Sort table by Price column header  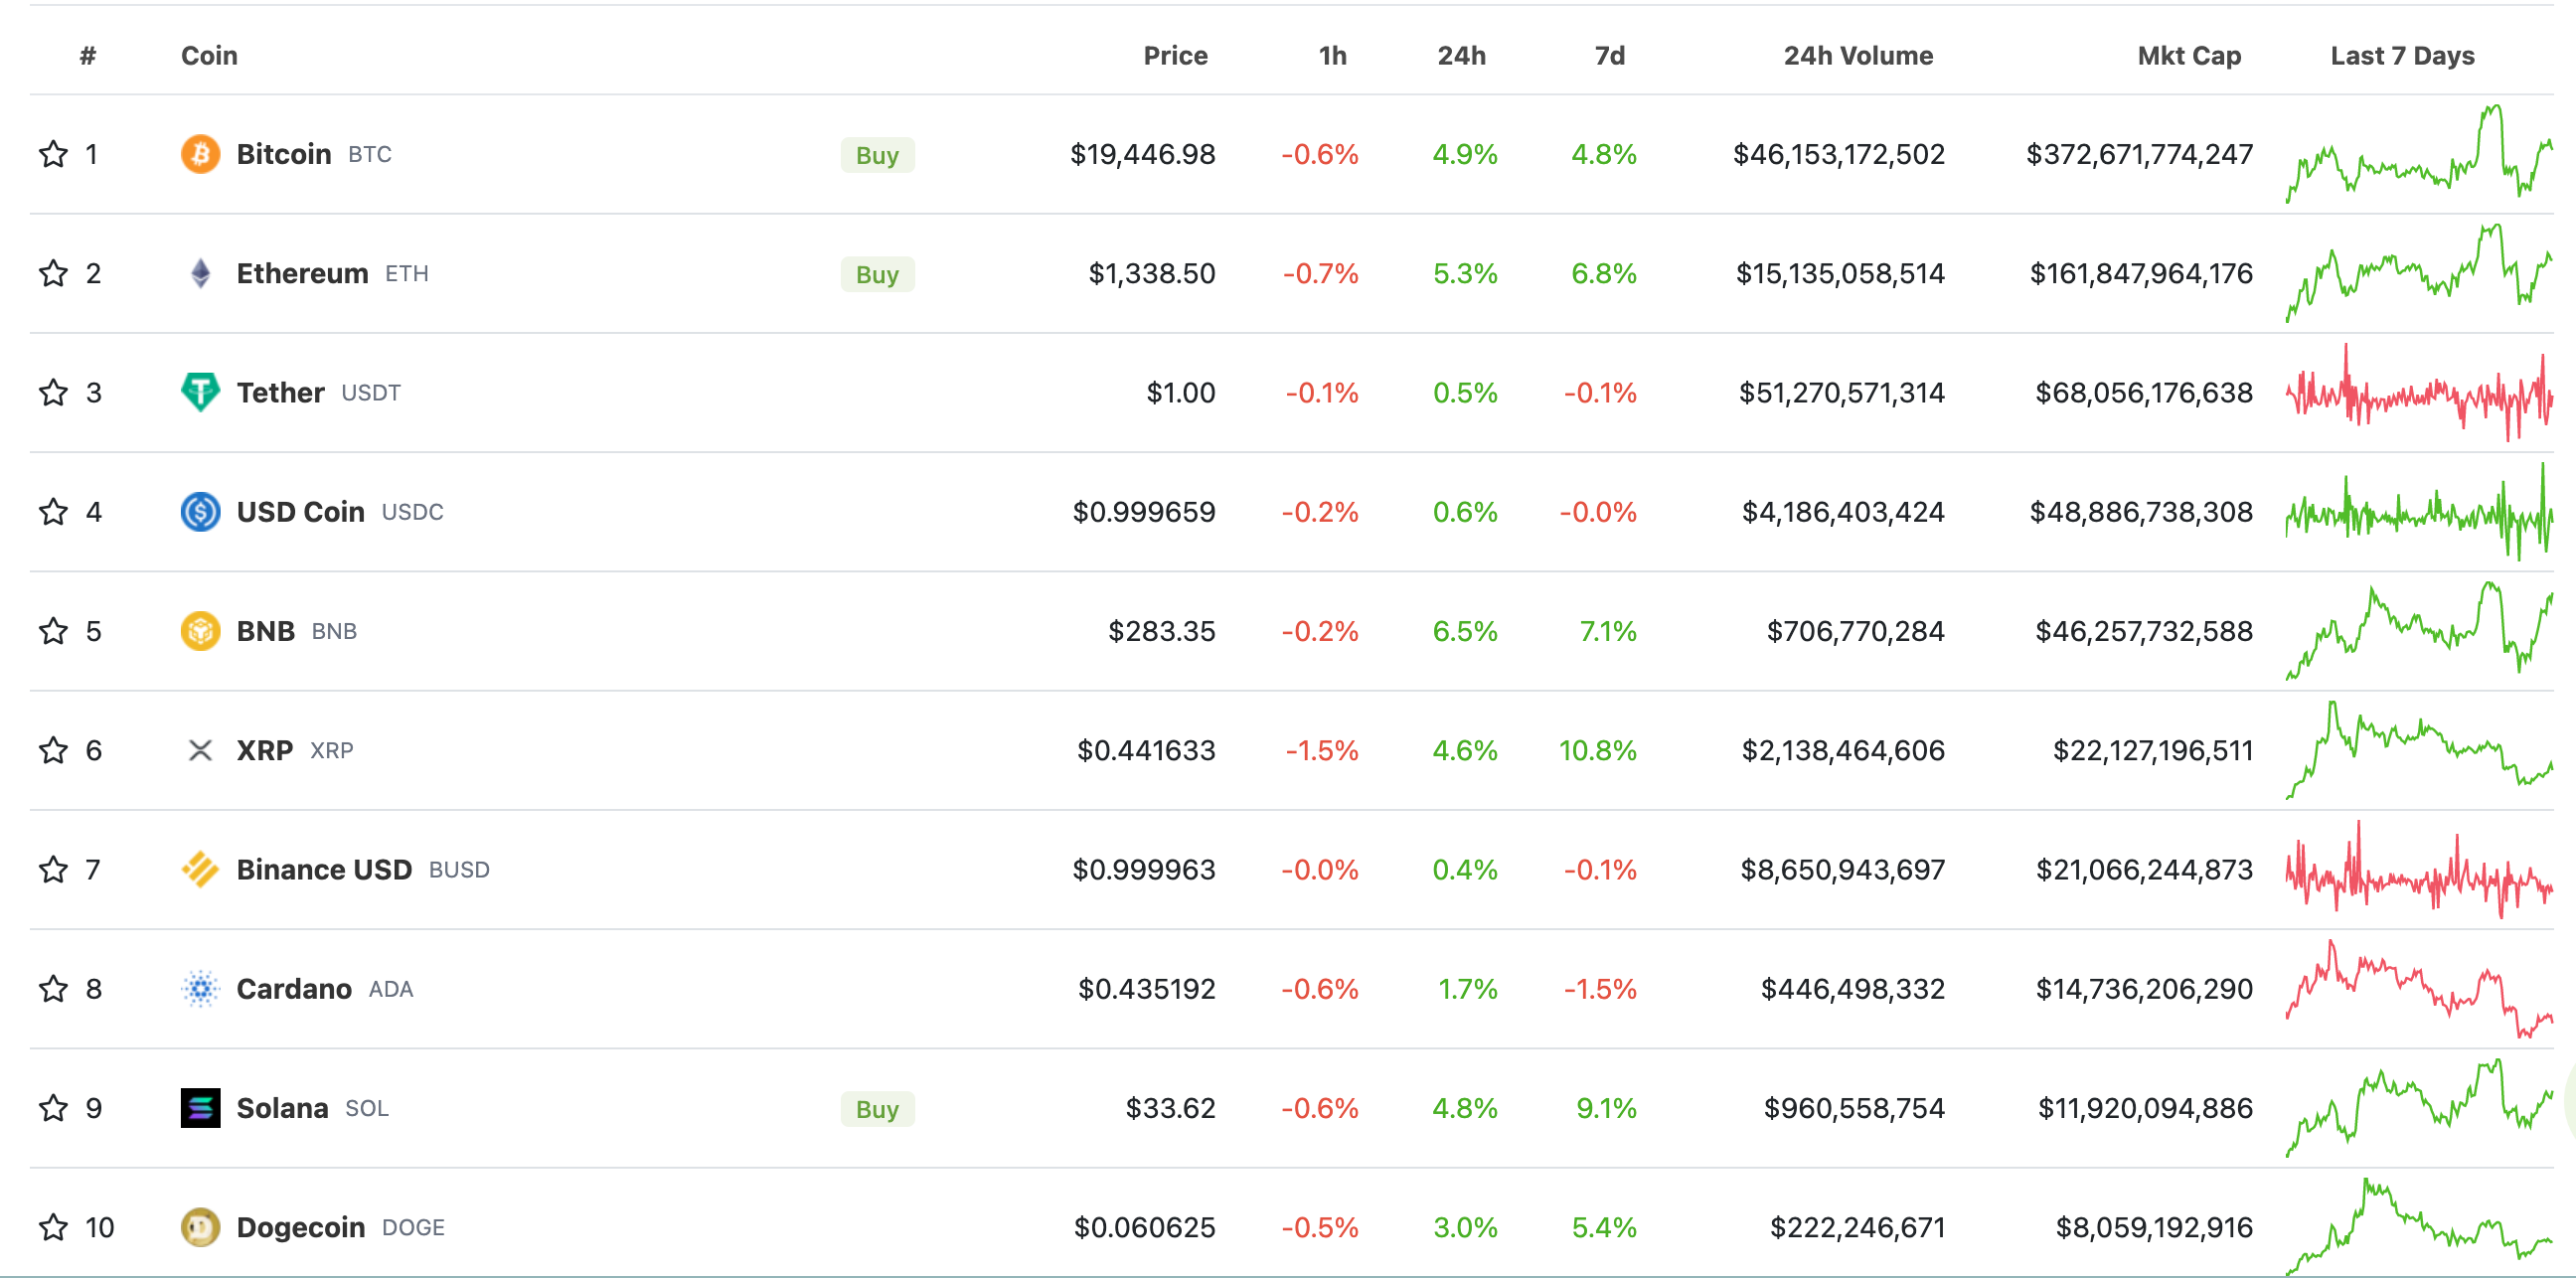coord(1175,56)
